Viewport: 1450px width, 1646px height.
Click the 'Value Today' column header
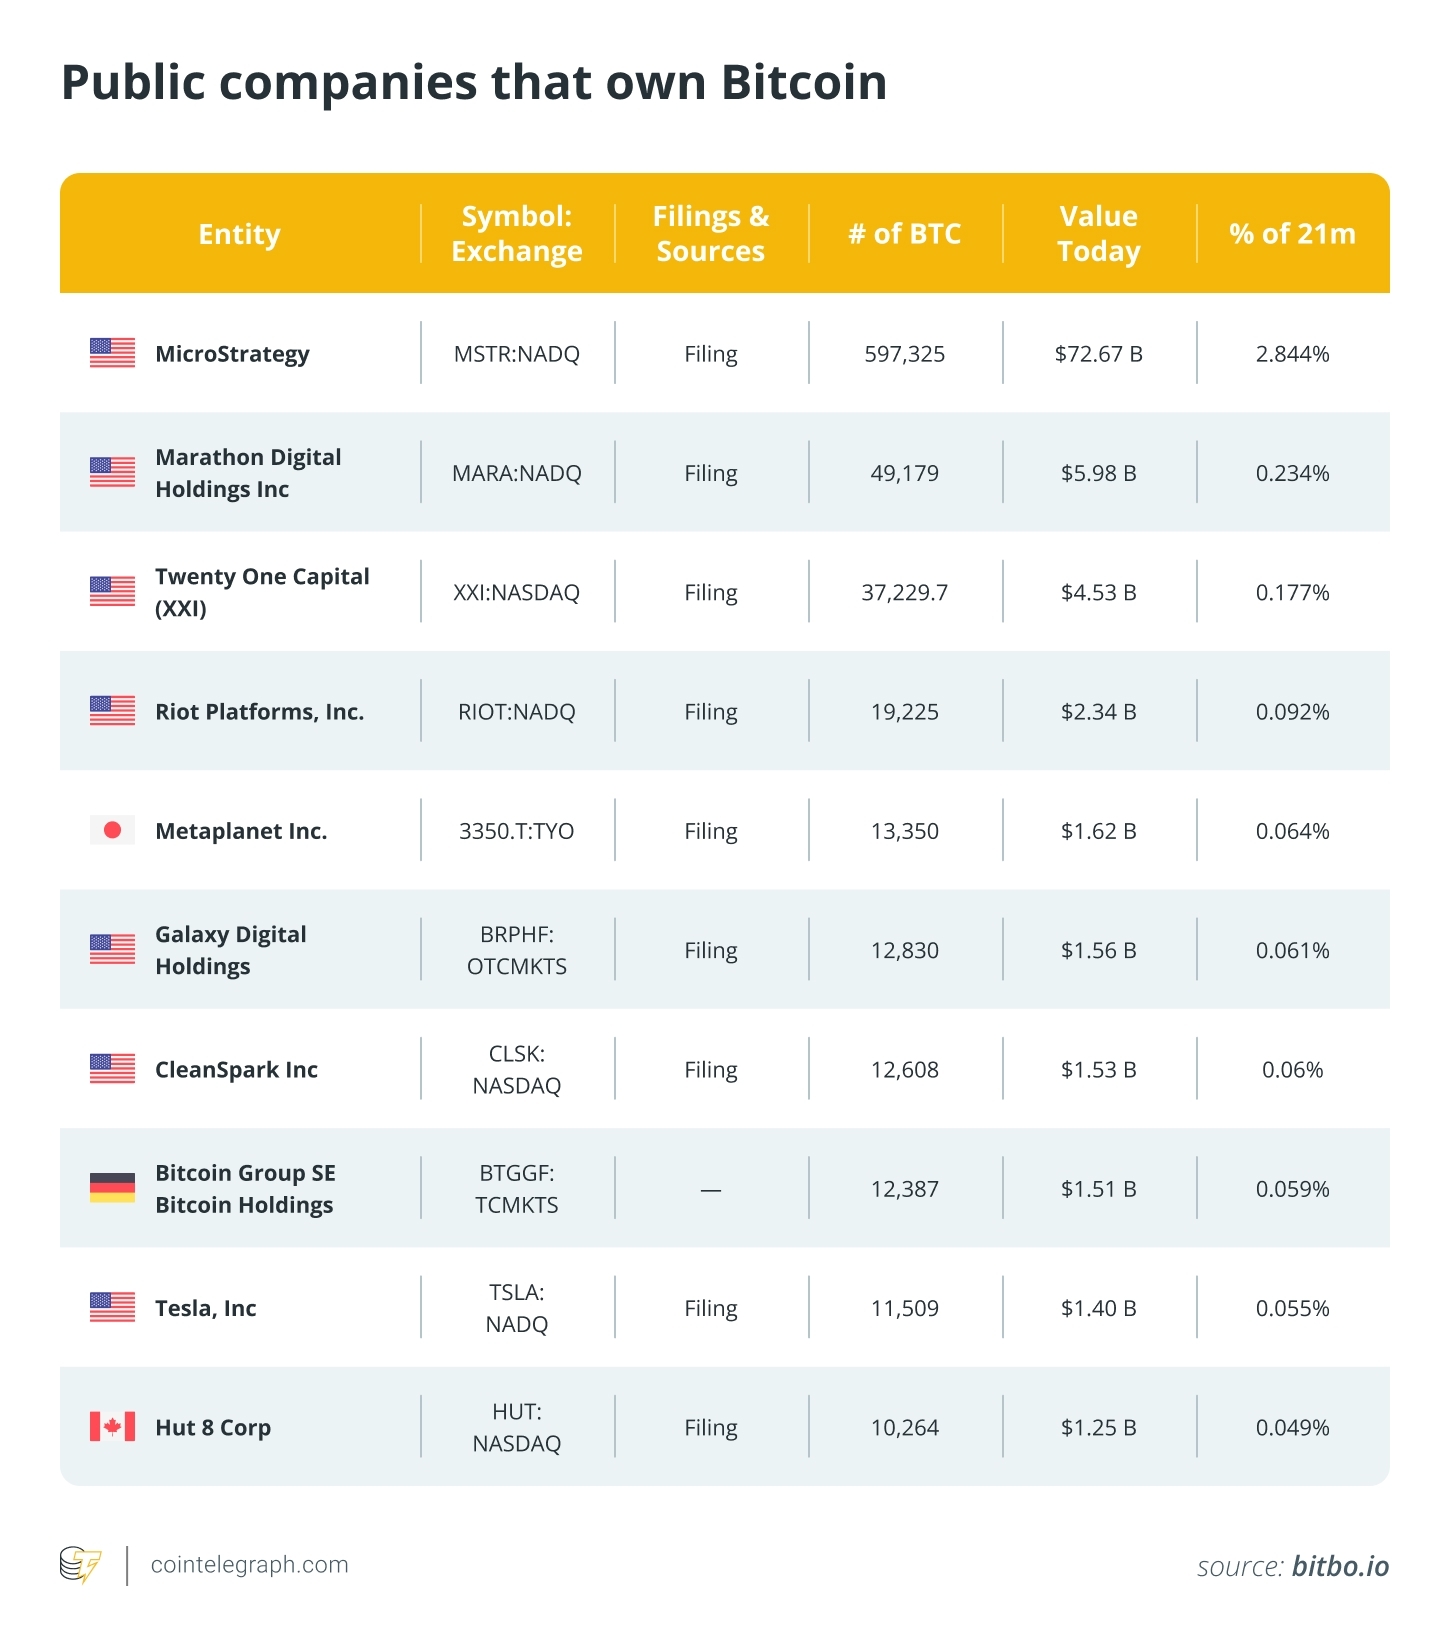coord(1098,234)
